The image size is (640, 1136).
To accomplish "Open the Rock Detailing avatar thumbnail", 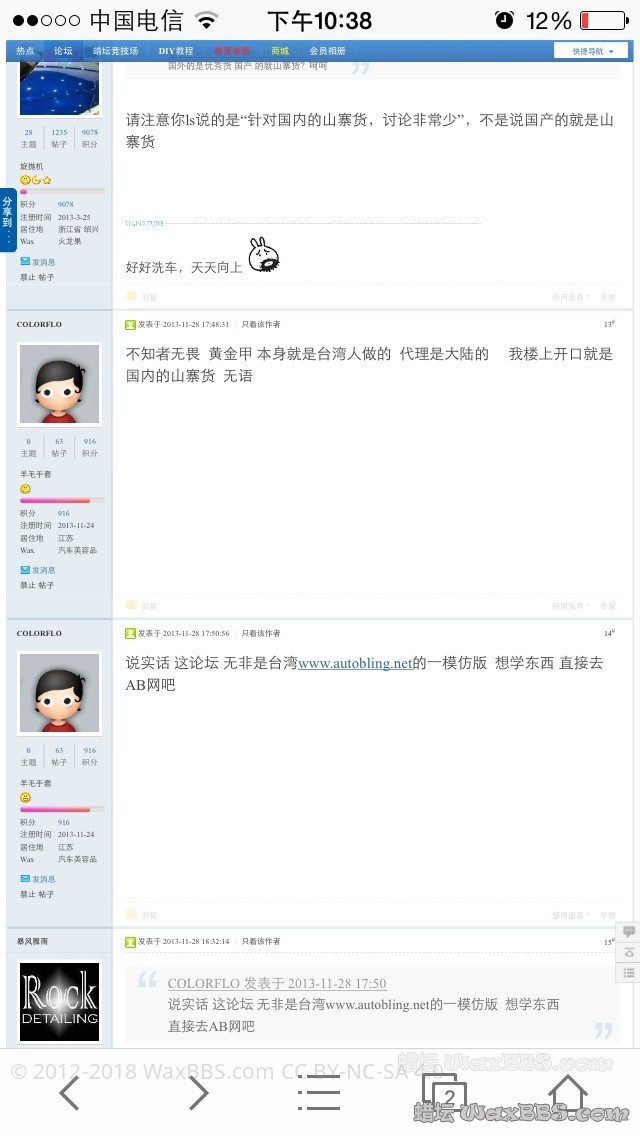I will click(x=59, y=1001).
